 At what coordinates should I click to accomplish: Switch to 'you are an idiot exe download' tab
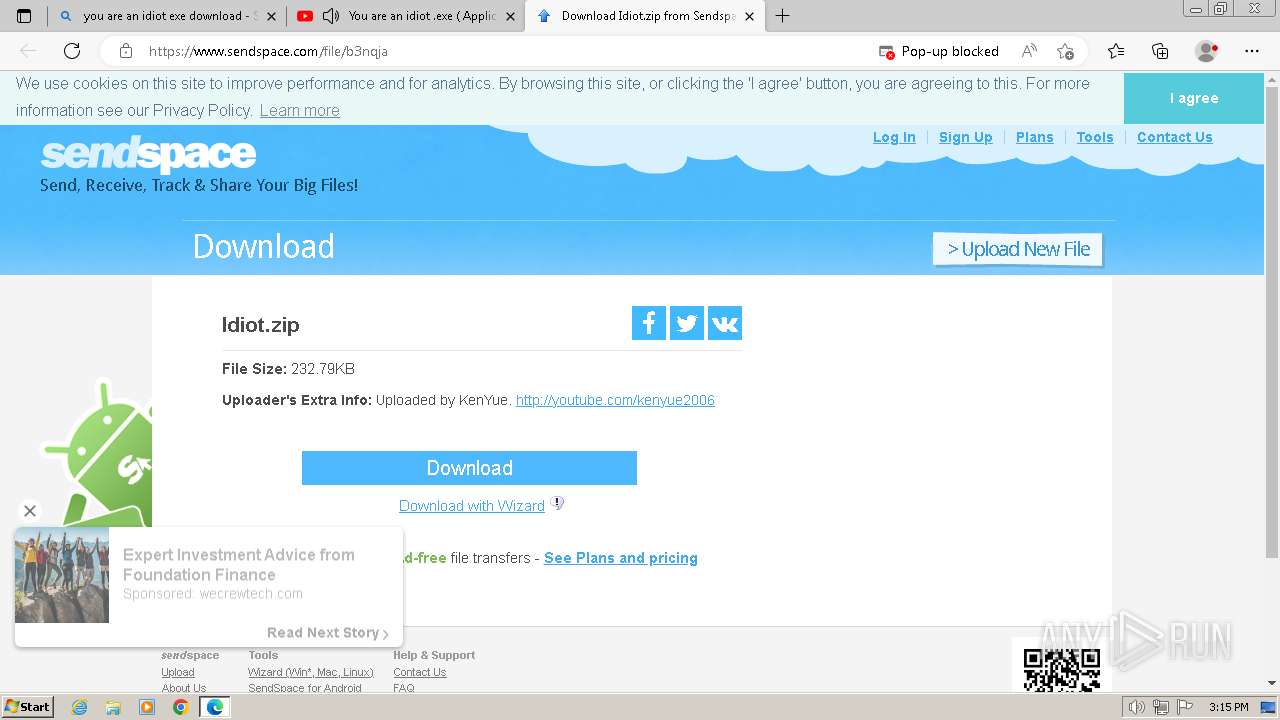165,16
